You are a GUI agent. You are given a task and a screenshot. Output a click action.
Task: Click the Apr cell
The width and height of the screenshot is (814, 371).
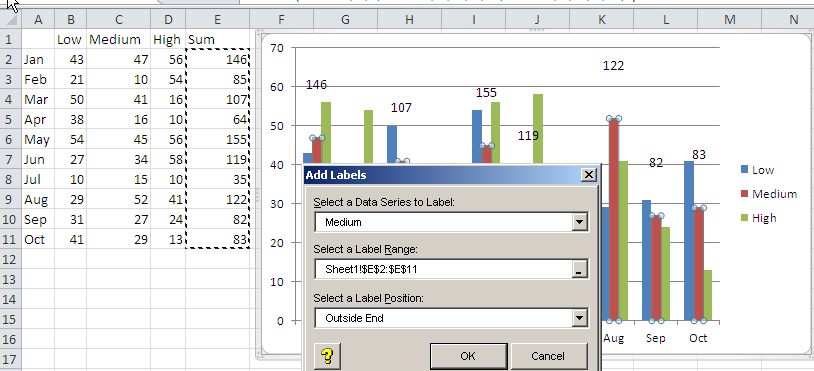pyautogui.click(x=38, y=119)
